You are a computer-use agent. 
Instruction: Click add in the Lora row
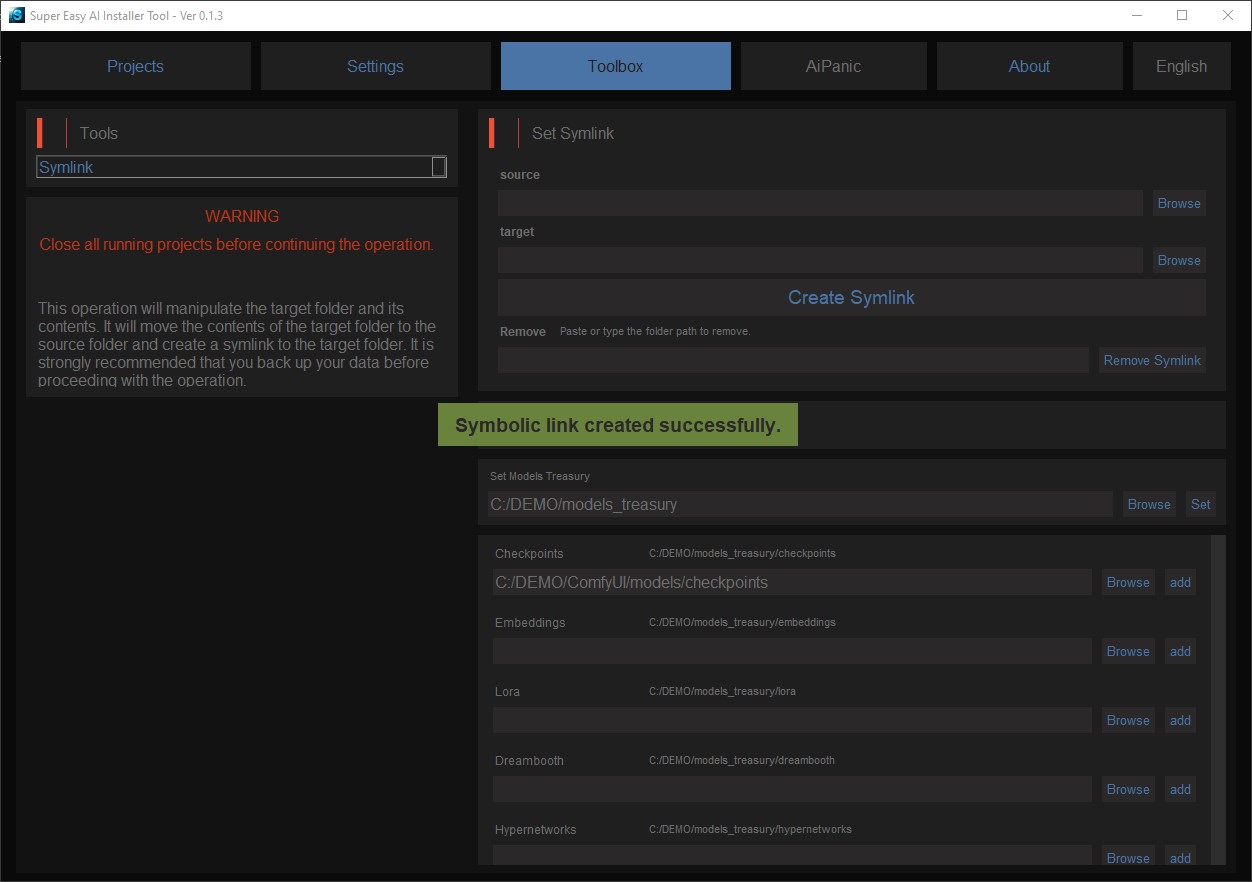pyautogui.click(x=1180, y=720)
